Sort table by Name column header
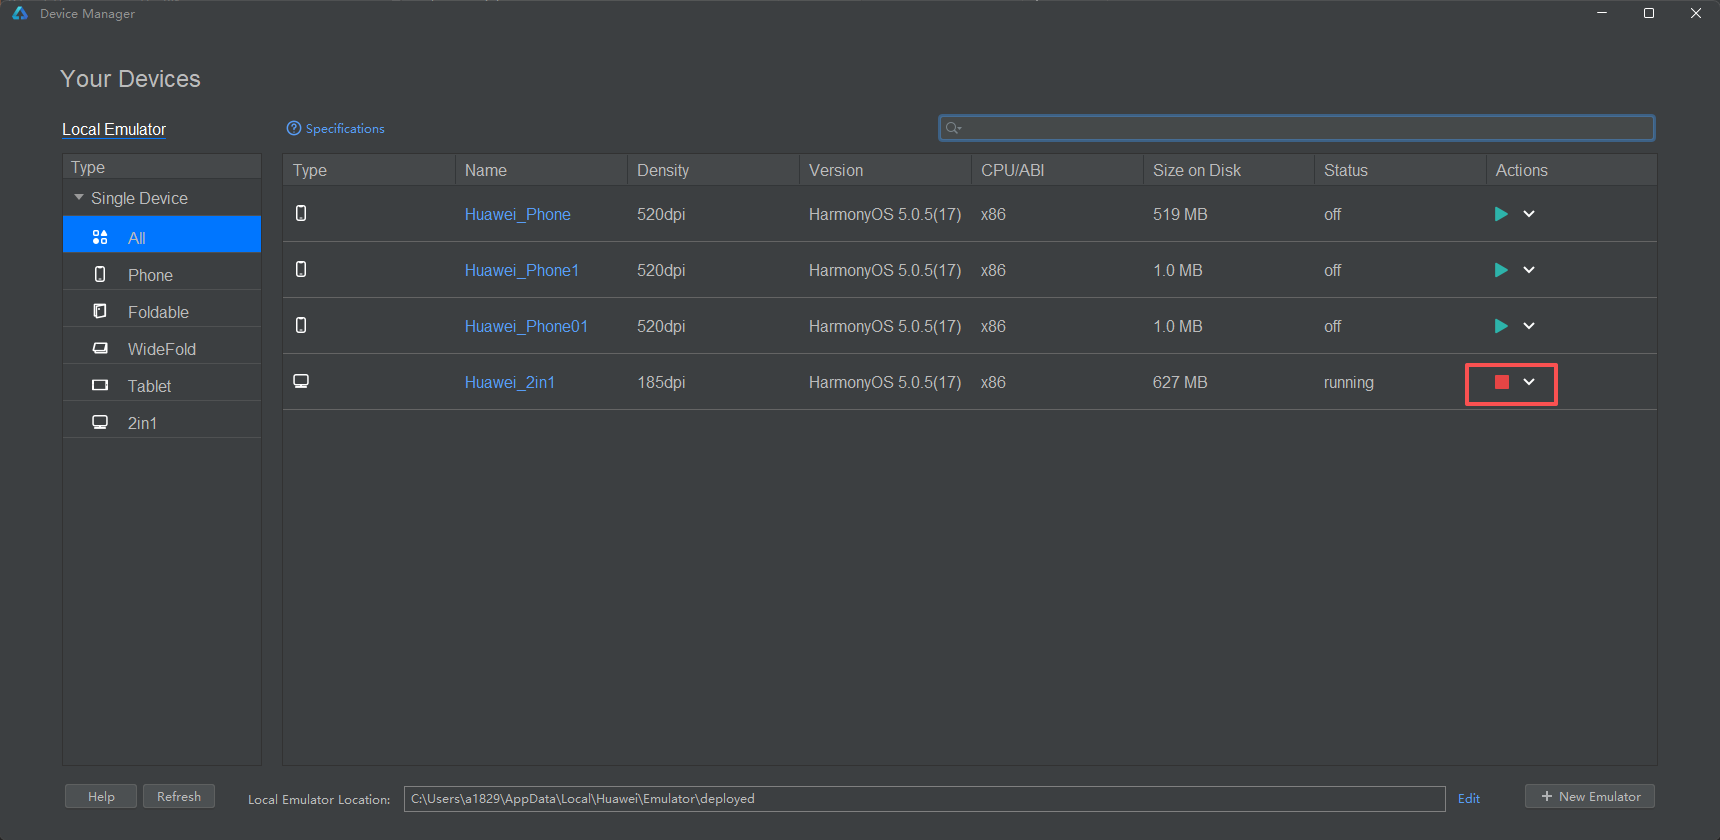Screen dimensions: 1720x840 [x=541, y=170]
